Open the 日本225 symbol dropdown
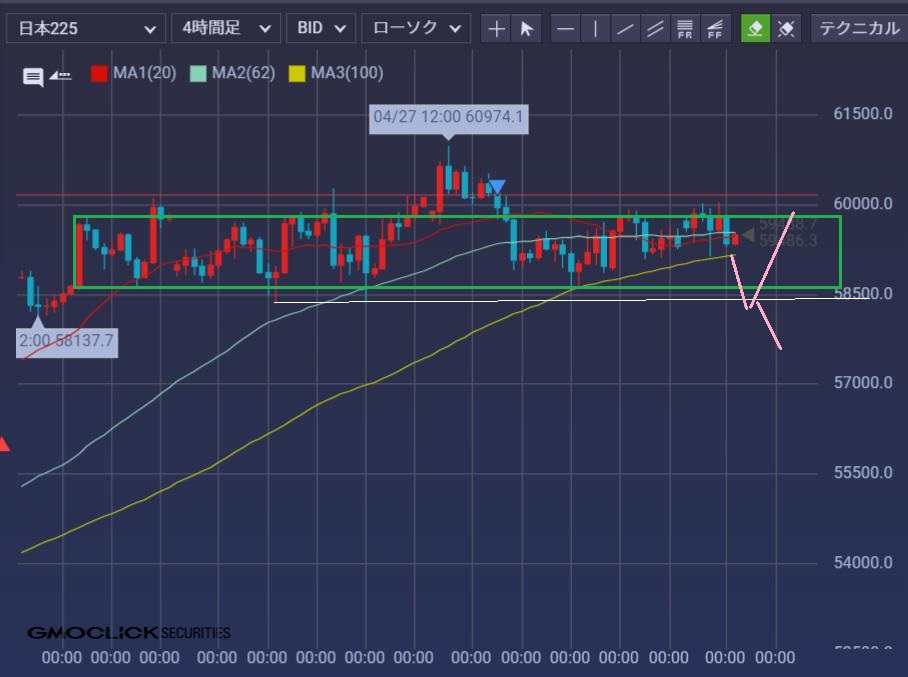This screenshot has width=908, height=677. 86,28
